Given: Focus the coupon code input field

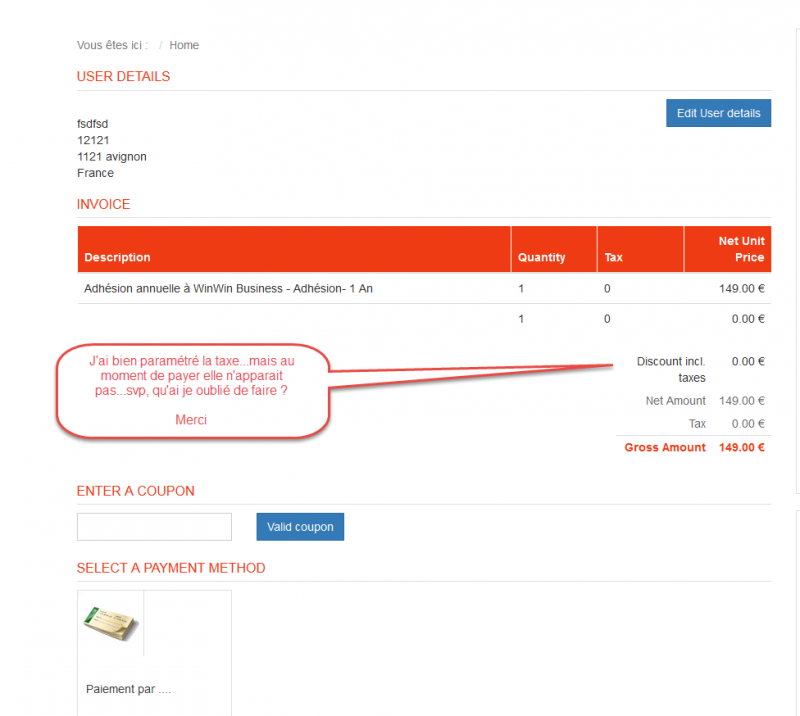Looking at the screenshot, I should click(154, 527).
